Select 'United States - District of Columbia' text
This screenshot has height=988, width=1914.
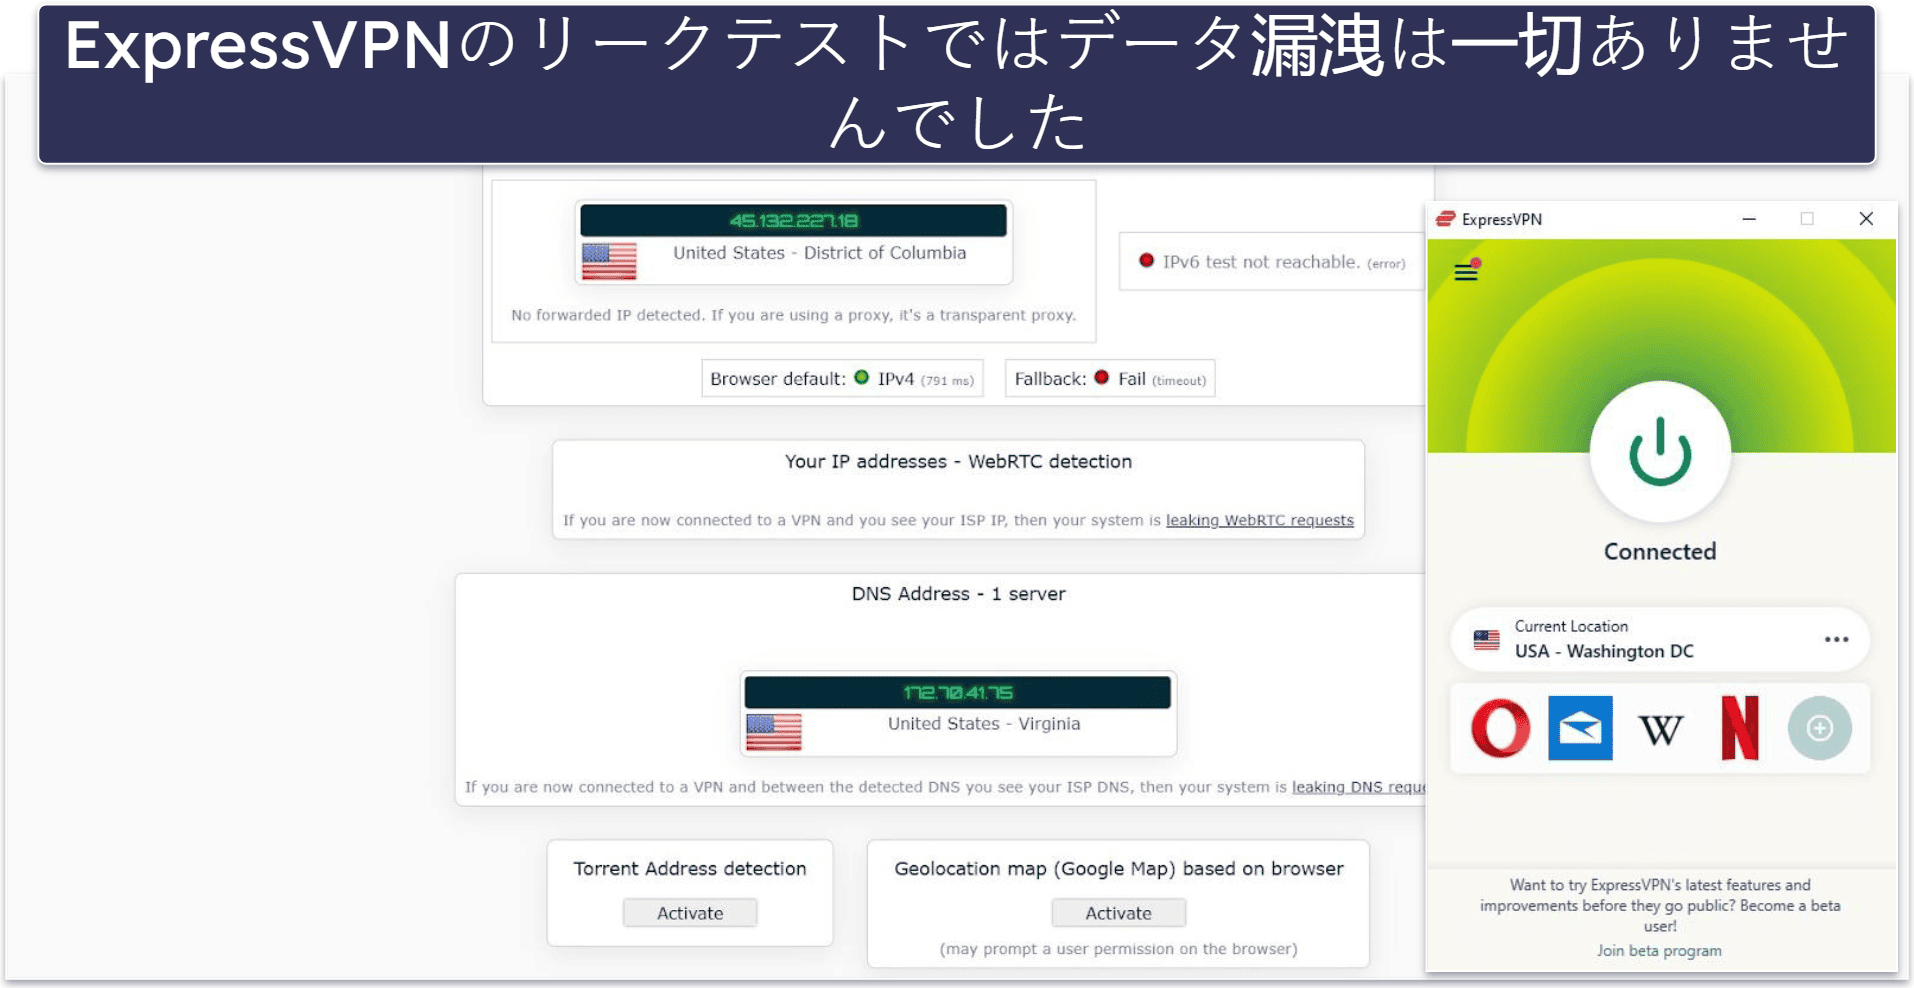click(x=819, y=253)
